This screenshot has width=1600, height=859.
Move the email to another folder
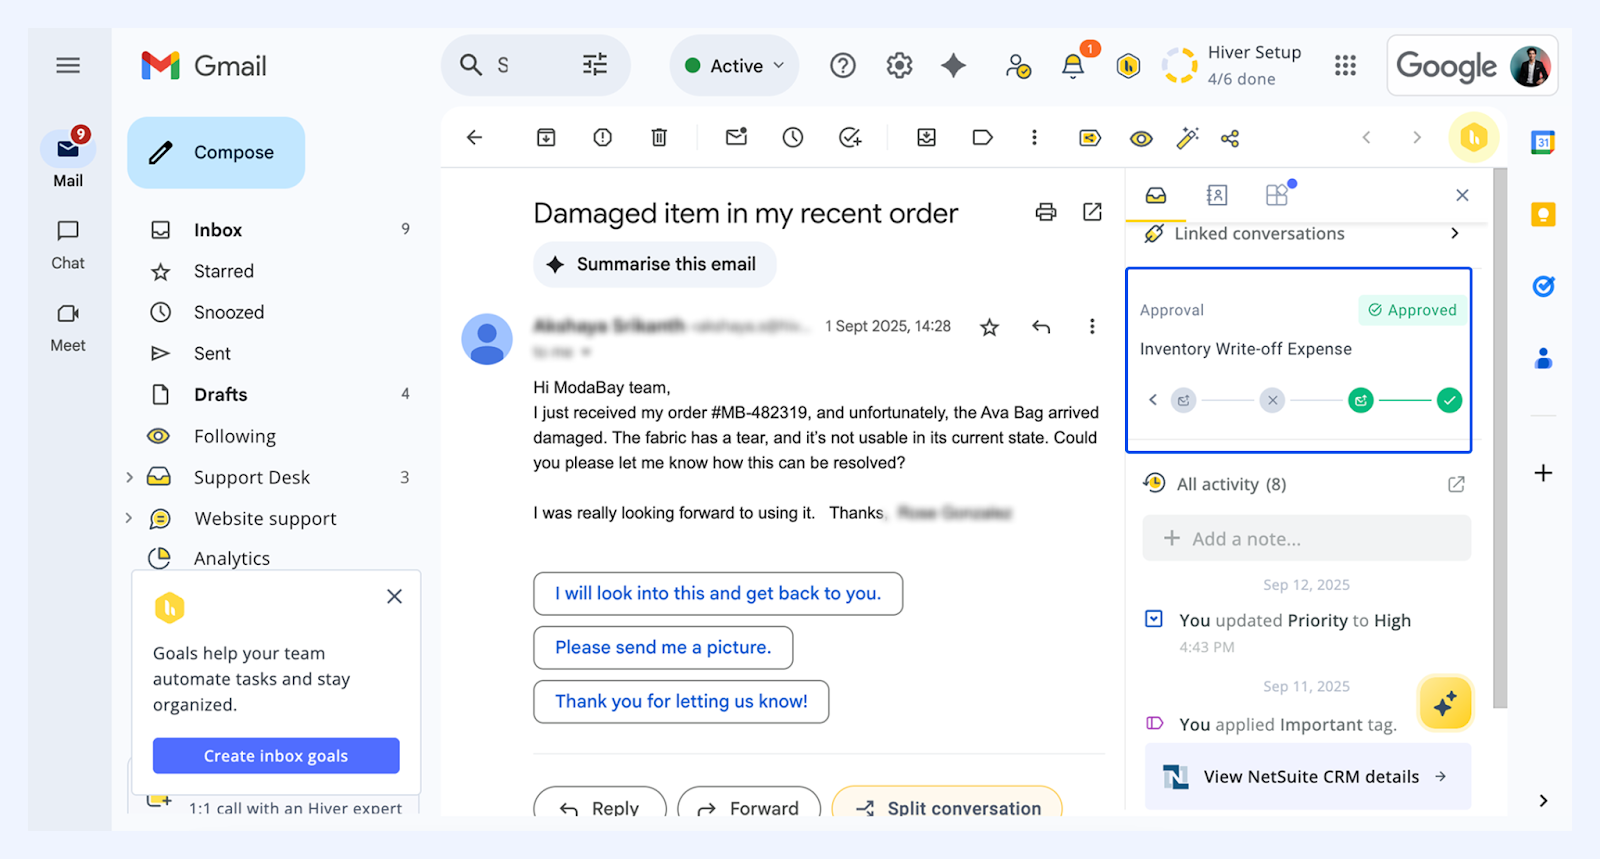pyautogui.click(x=927, y=138)
